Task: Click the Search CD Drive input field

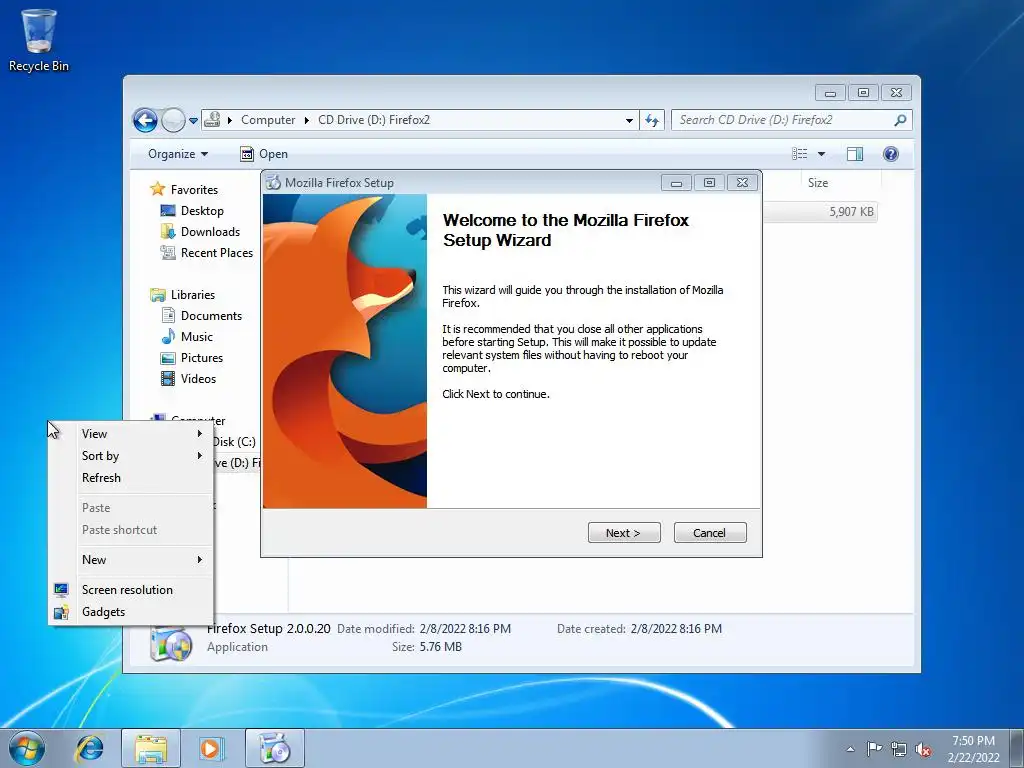Action: (x=782, y=120)
